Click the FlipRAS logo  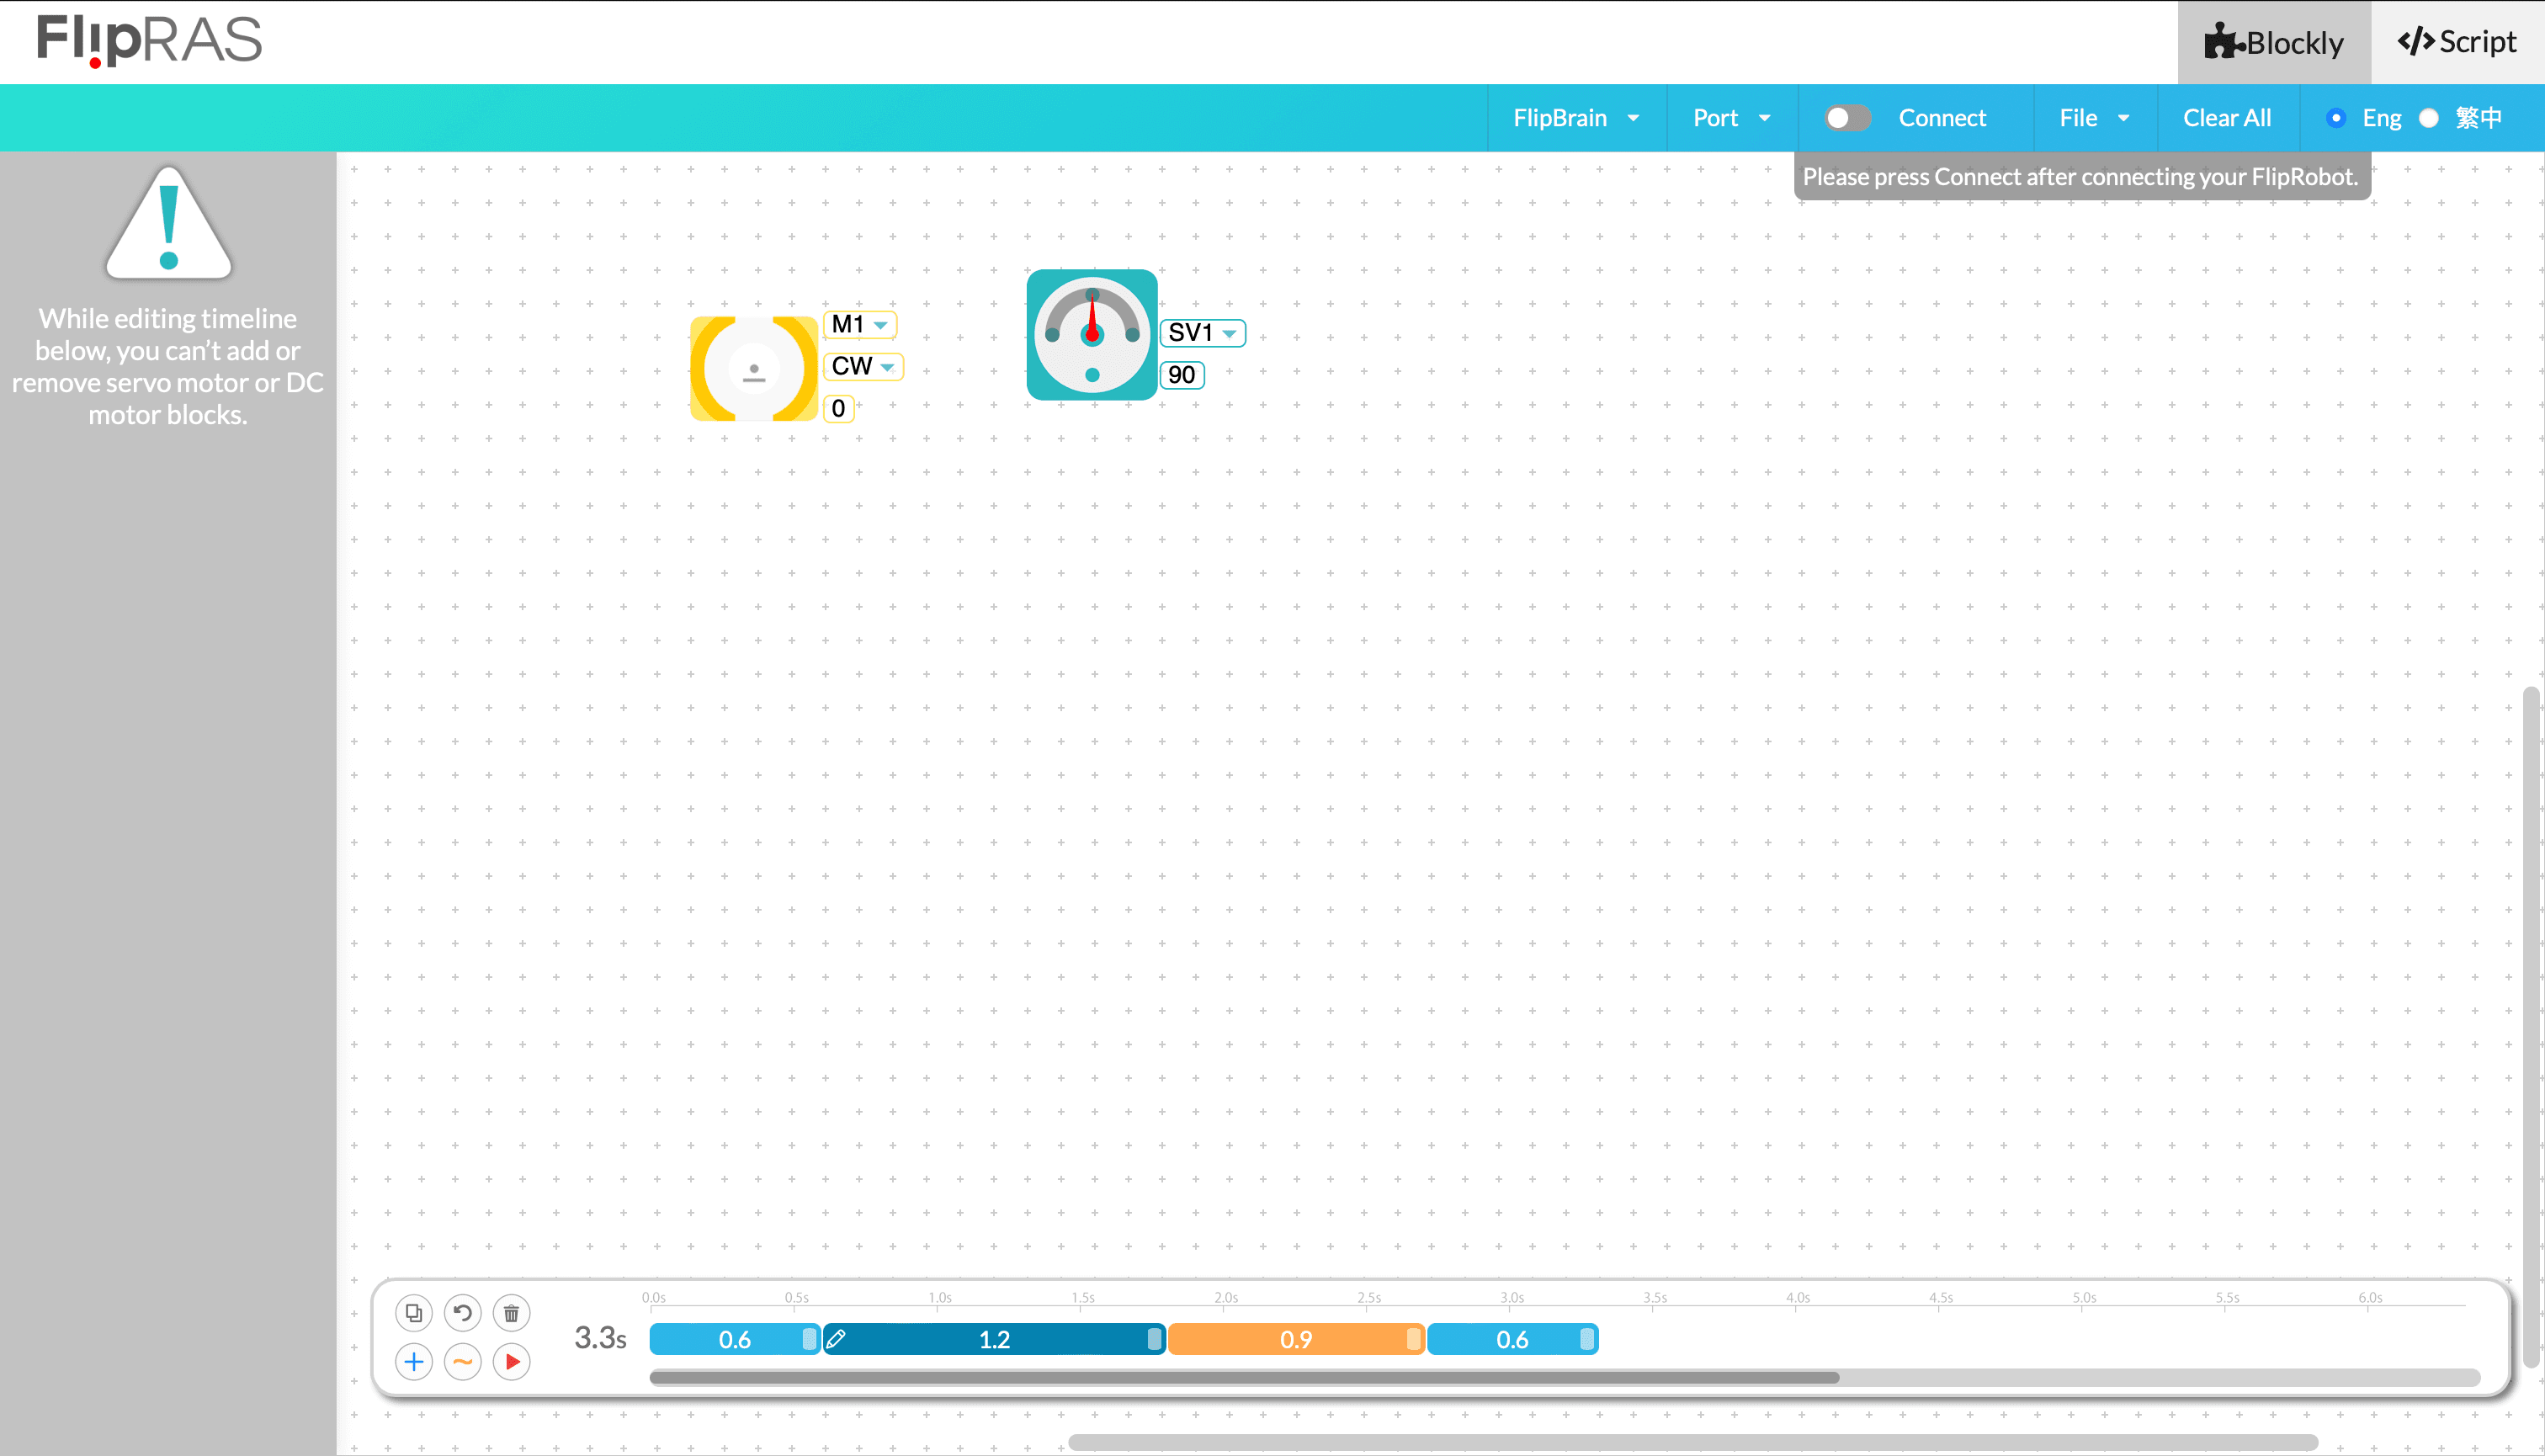click(150, 41)
